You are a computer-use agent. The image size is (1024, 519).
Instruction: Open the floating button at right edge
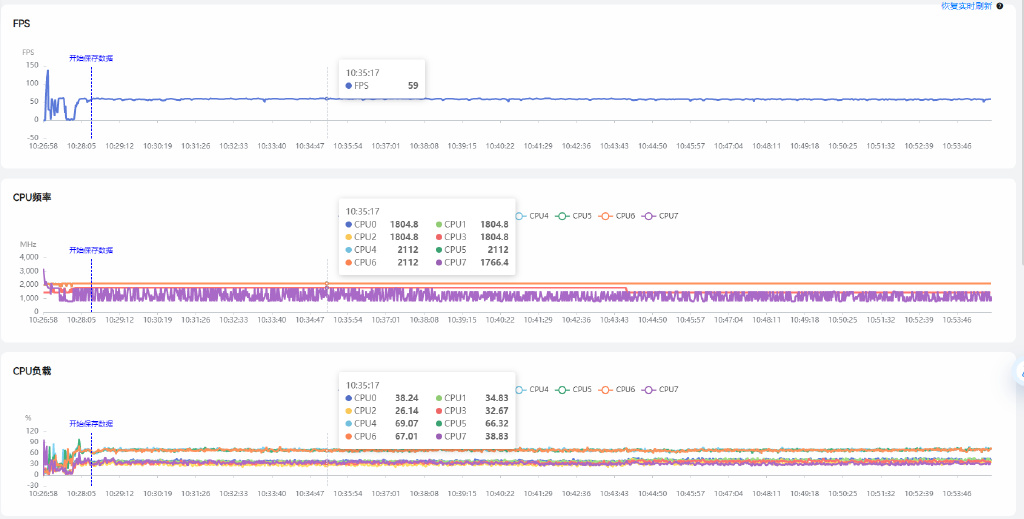click(x=1019, y=373)
